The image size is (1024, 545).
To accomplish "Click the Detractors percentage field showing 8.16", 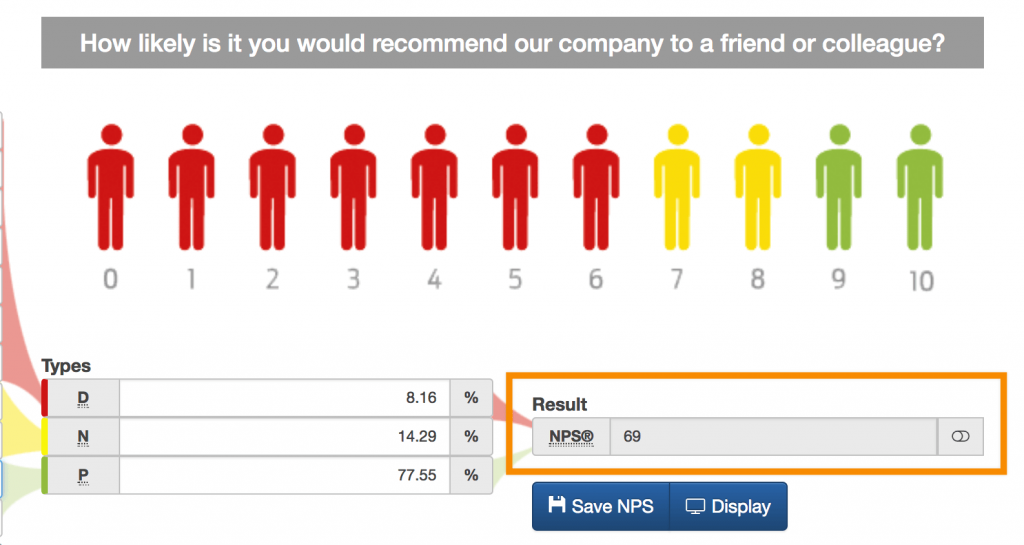I will coord(285,397).
